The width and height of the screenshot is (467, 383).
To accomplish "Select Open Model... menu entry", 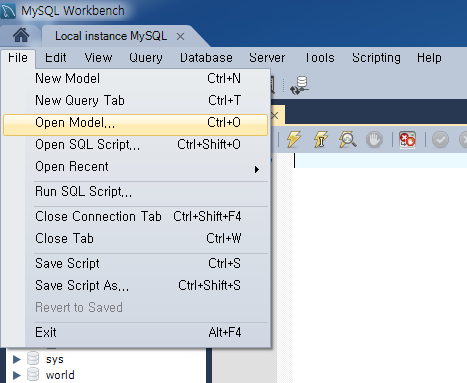I will tap(135, 125).
